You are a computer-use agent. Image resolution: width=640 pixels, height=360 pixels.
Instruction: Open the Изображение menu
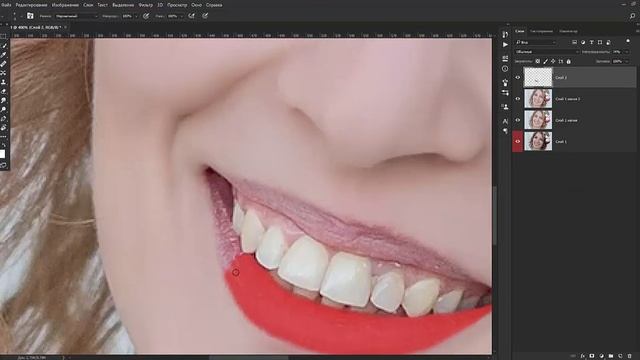click(65, 5)
